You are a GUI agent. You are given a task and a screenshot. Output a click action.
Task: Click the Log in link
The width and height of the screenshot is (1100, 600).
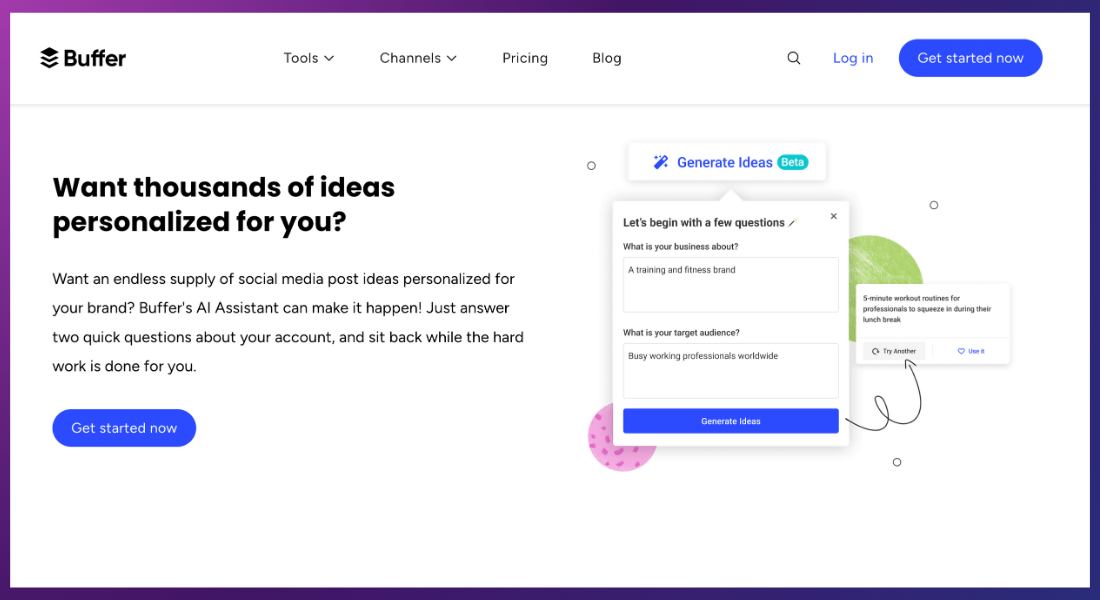pyautogui.click(x=853, y=58)
